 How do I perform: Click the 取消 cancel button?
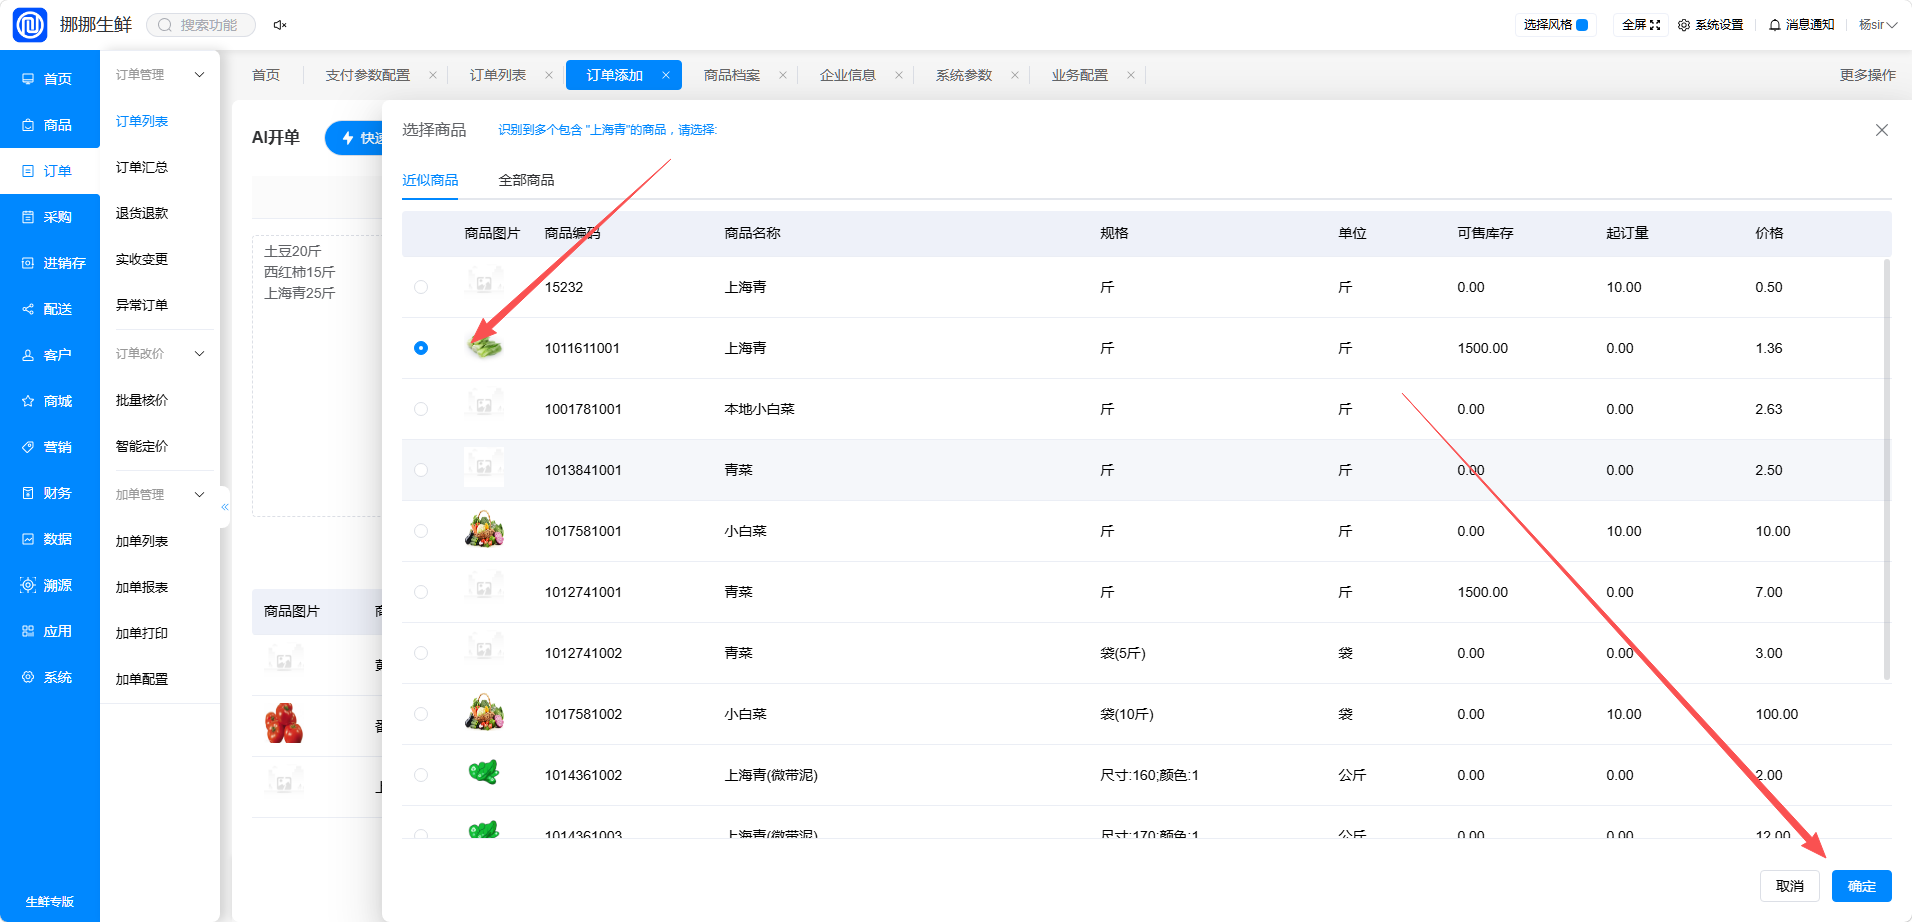click(x=1790, y=886)
